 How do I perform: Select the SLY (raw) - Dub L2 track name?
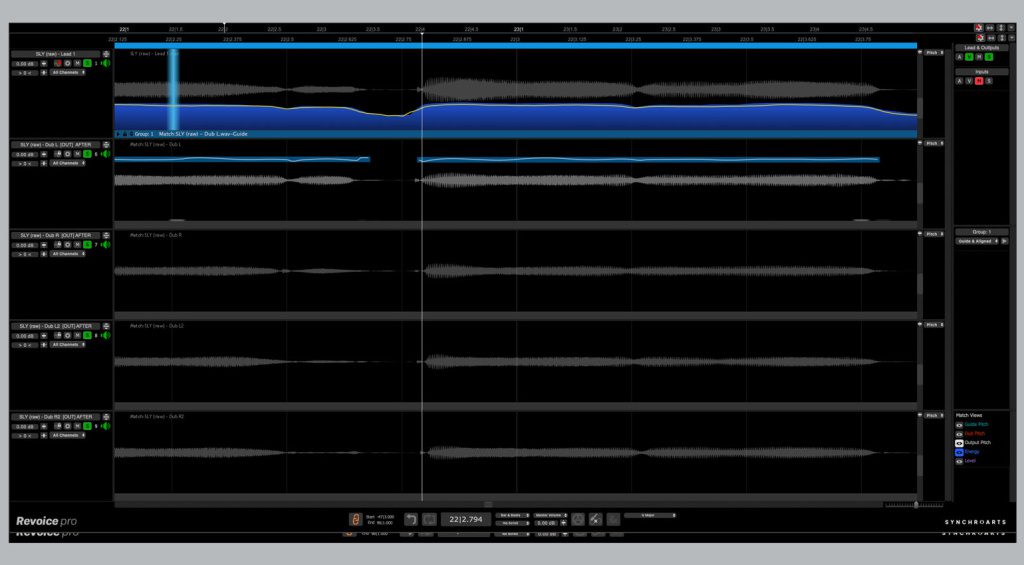pos(56,326)
